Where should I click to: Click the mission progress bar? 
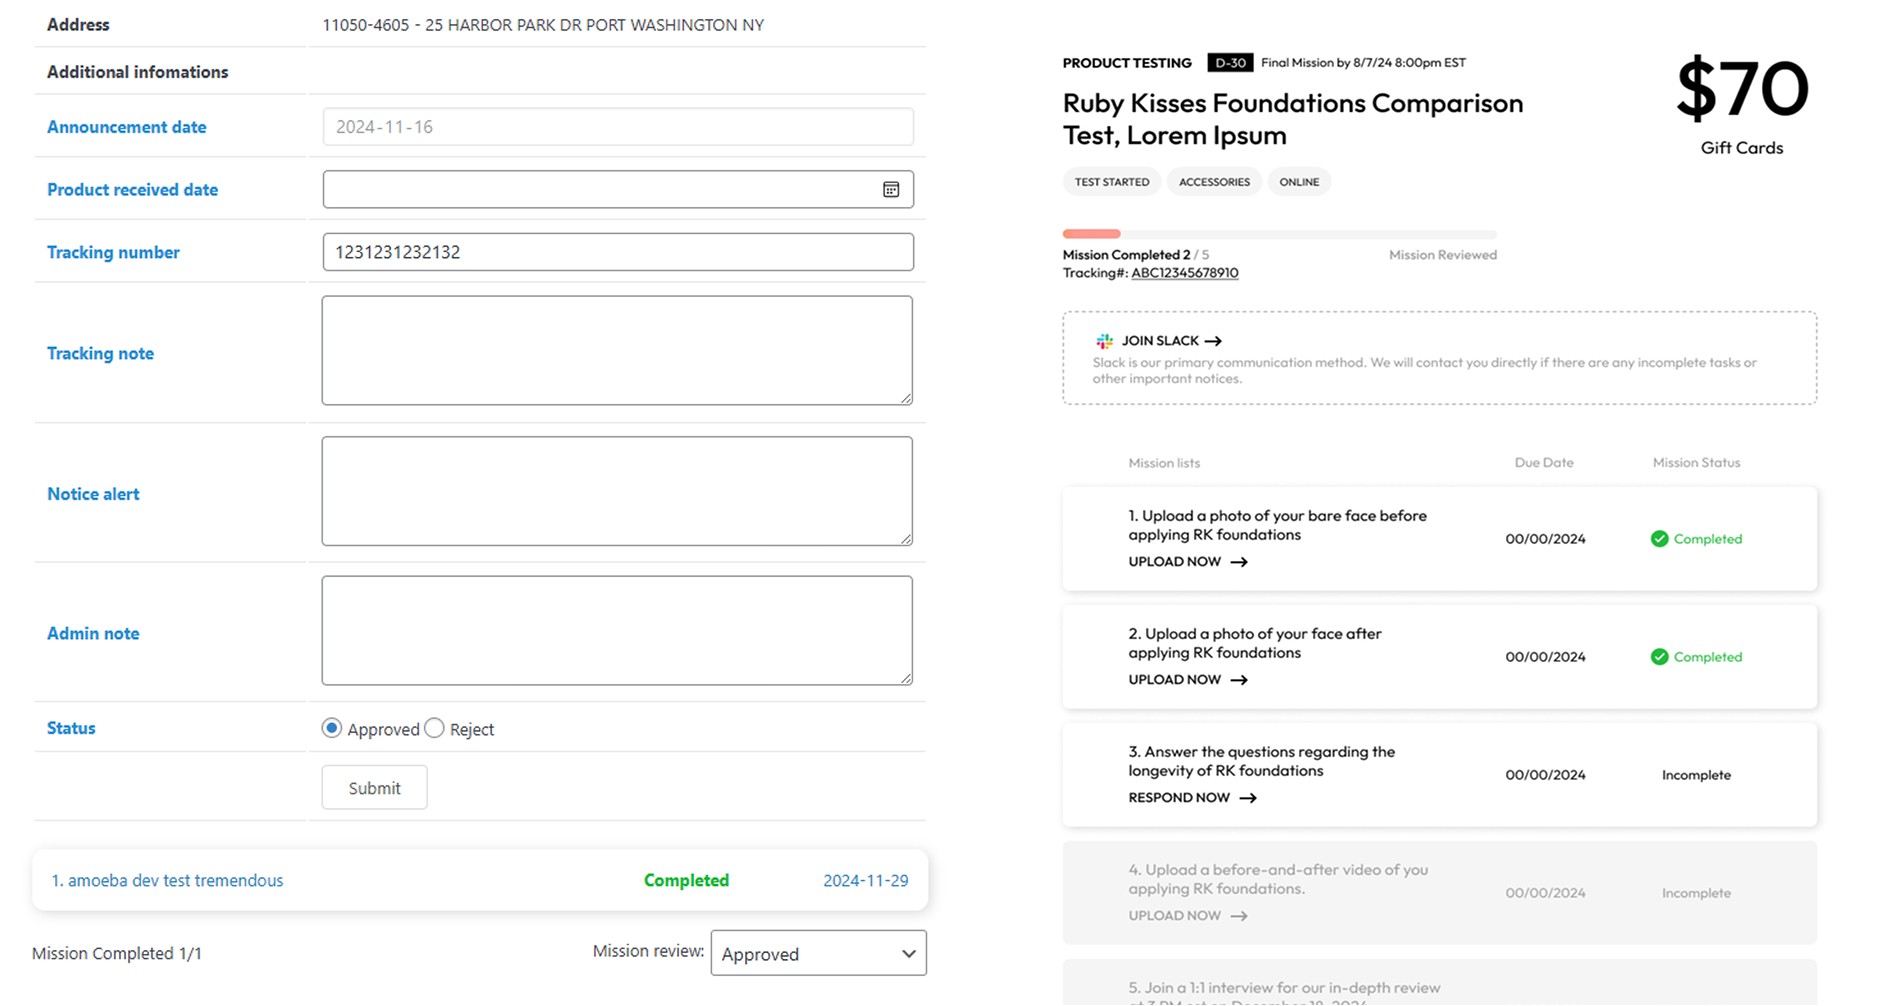[1279, 234]
